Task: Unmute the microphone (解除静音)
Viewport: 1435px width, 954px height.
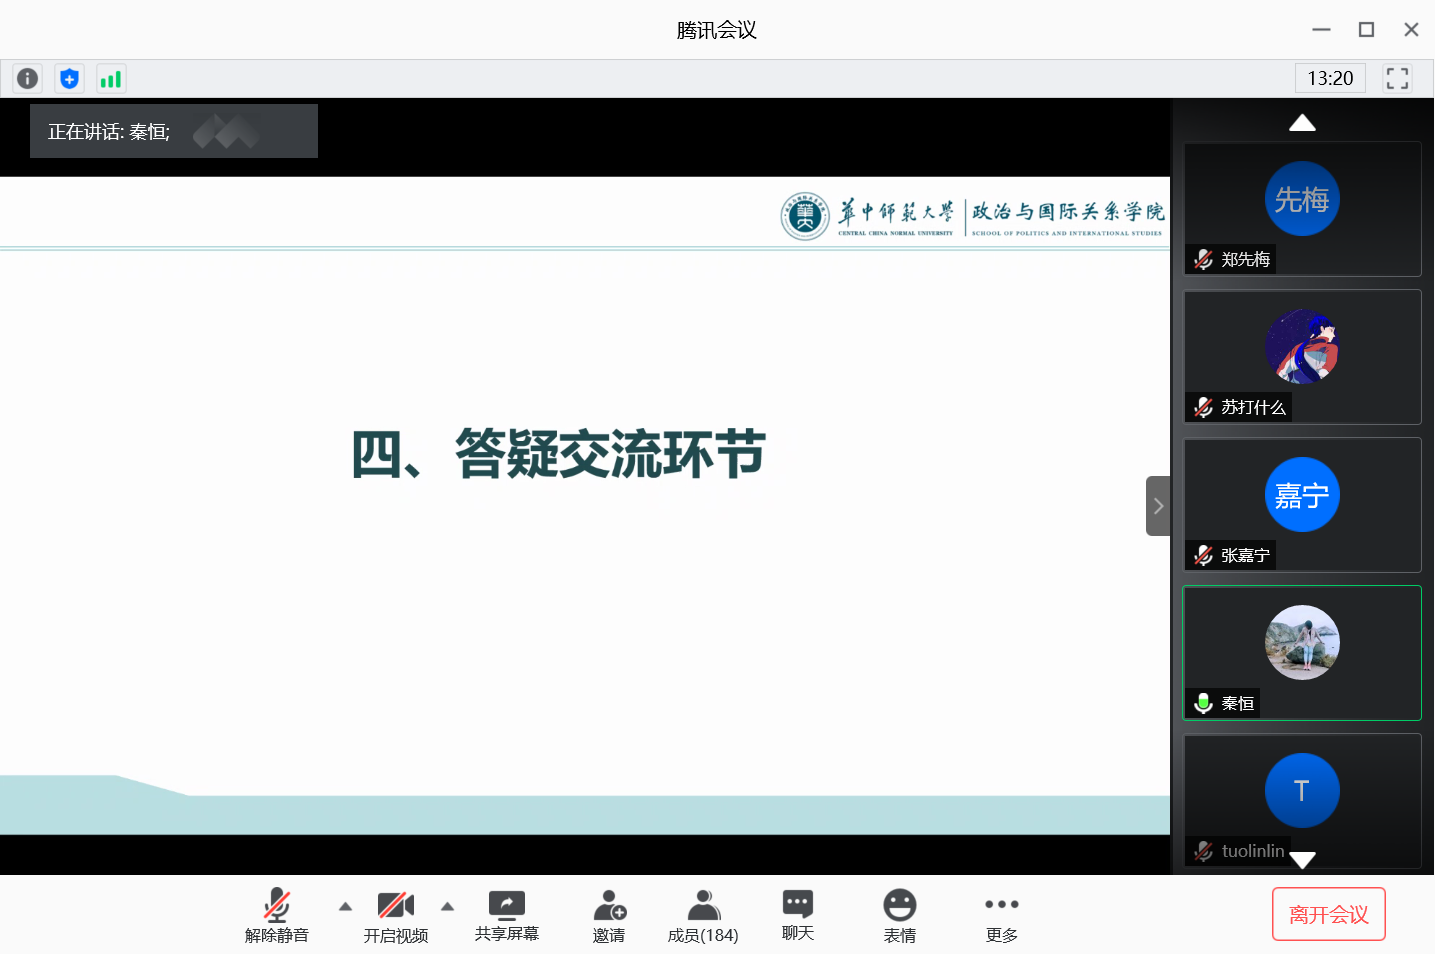Action: 277,915
